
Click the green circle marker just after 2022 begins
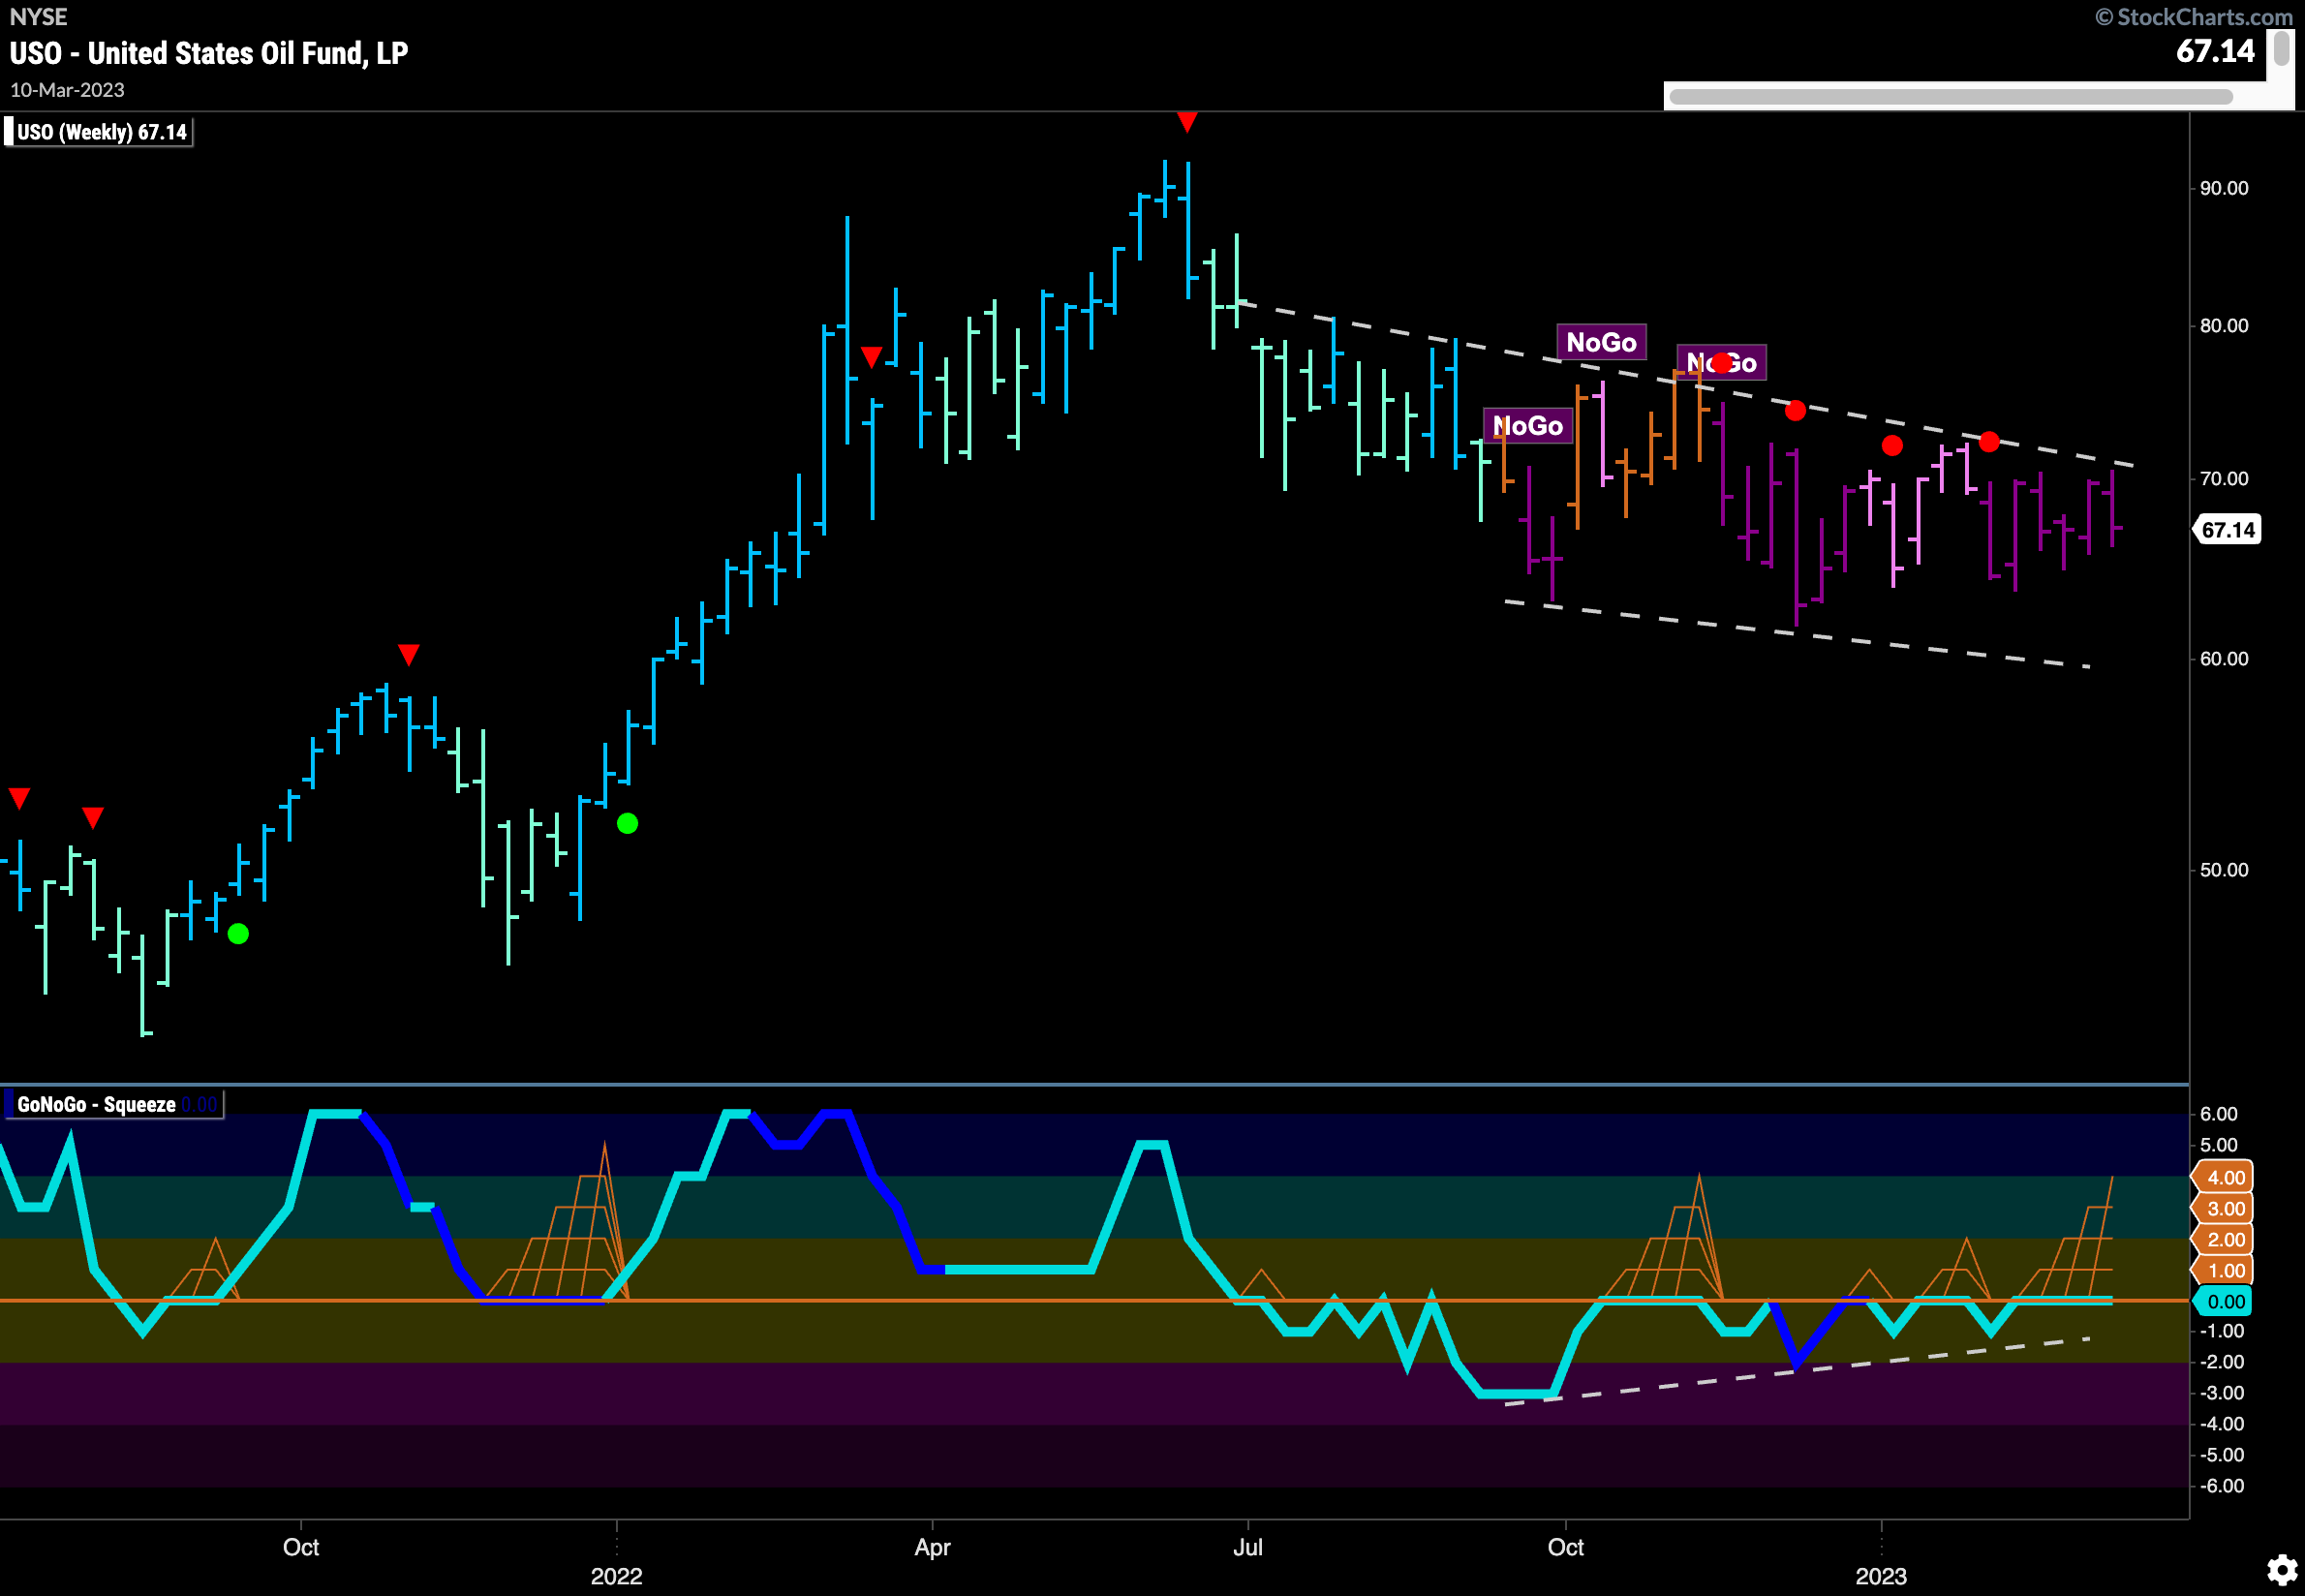click(627, 823)
